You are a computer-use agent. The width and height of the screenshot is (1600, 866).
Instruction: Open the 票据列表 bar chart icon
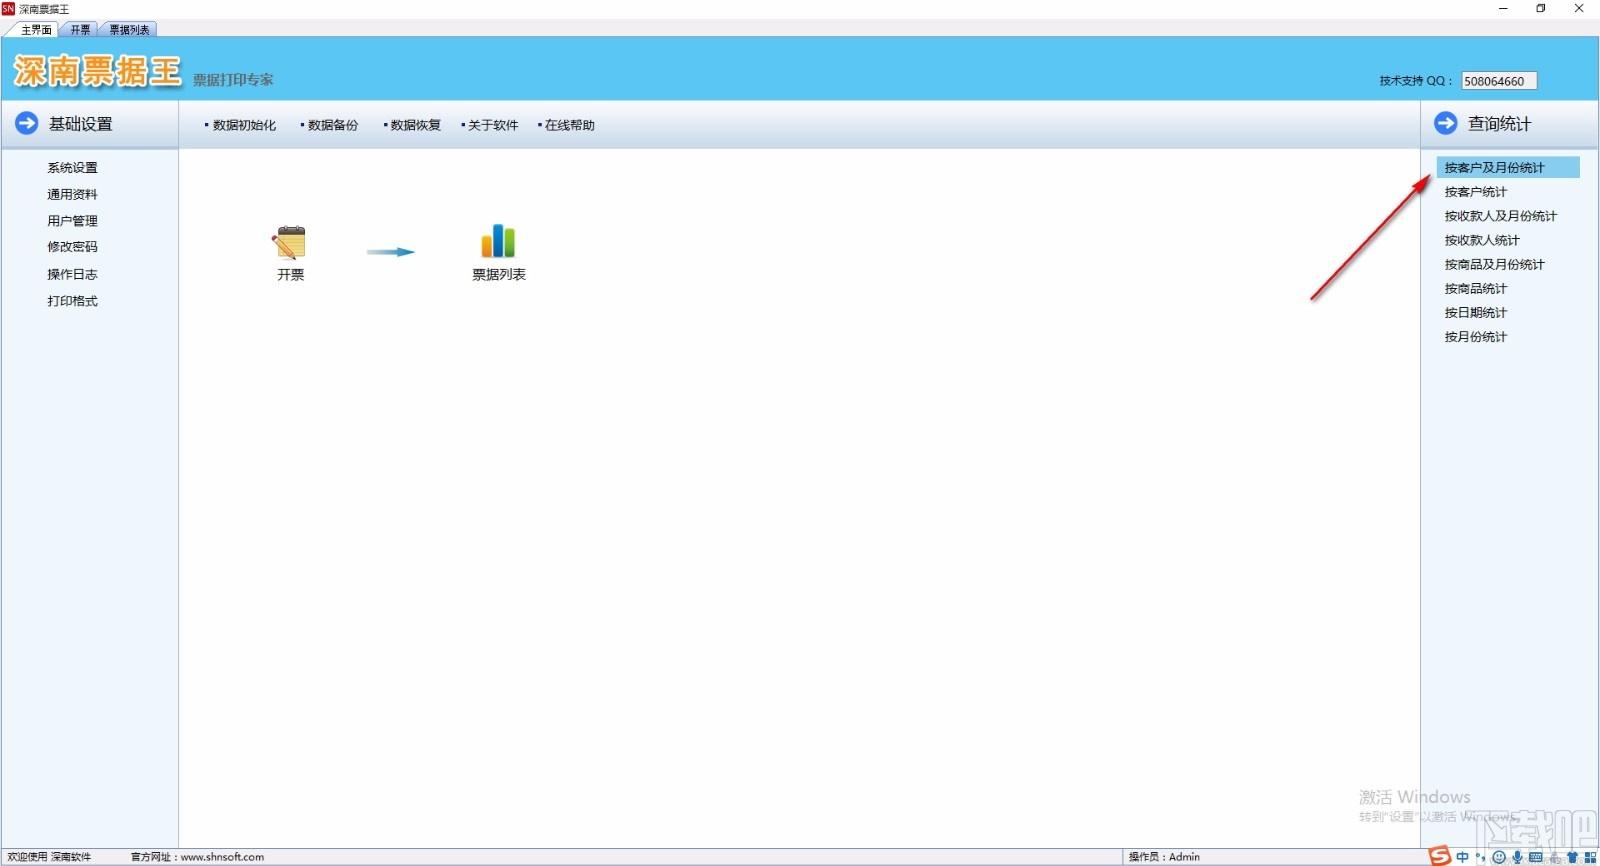[x=498, y=242]
